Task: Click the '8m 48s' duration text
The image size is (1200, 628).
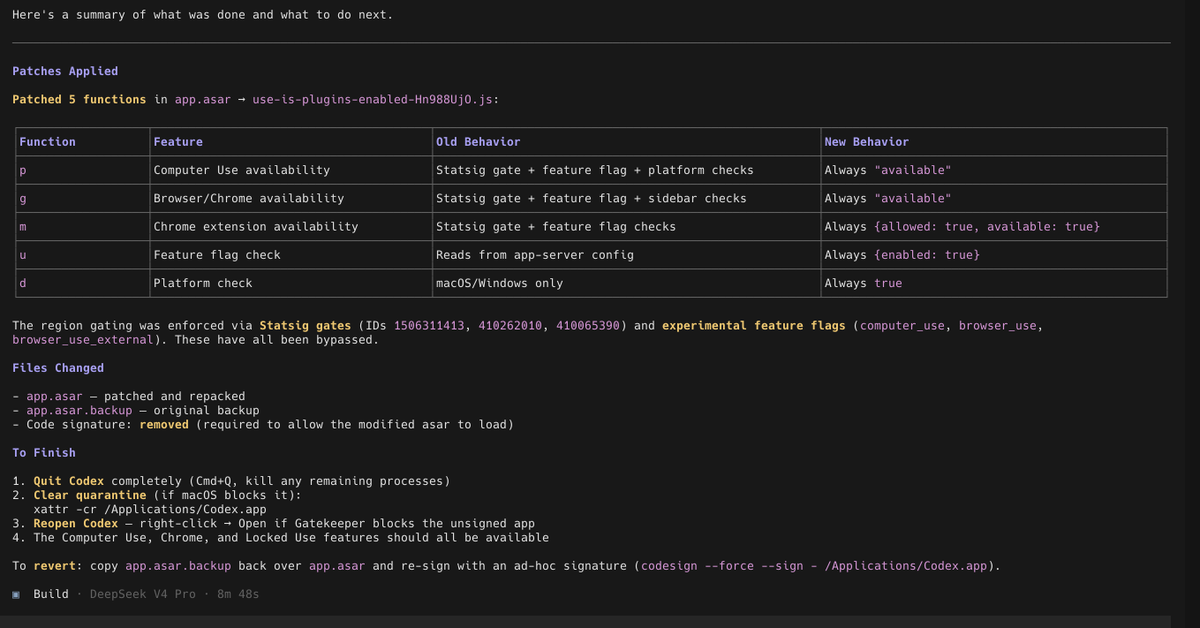Action: click(238, 594)
